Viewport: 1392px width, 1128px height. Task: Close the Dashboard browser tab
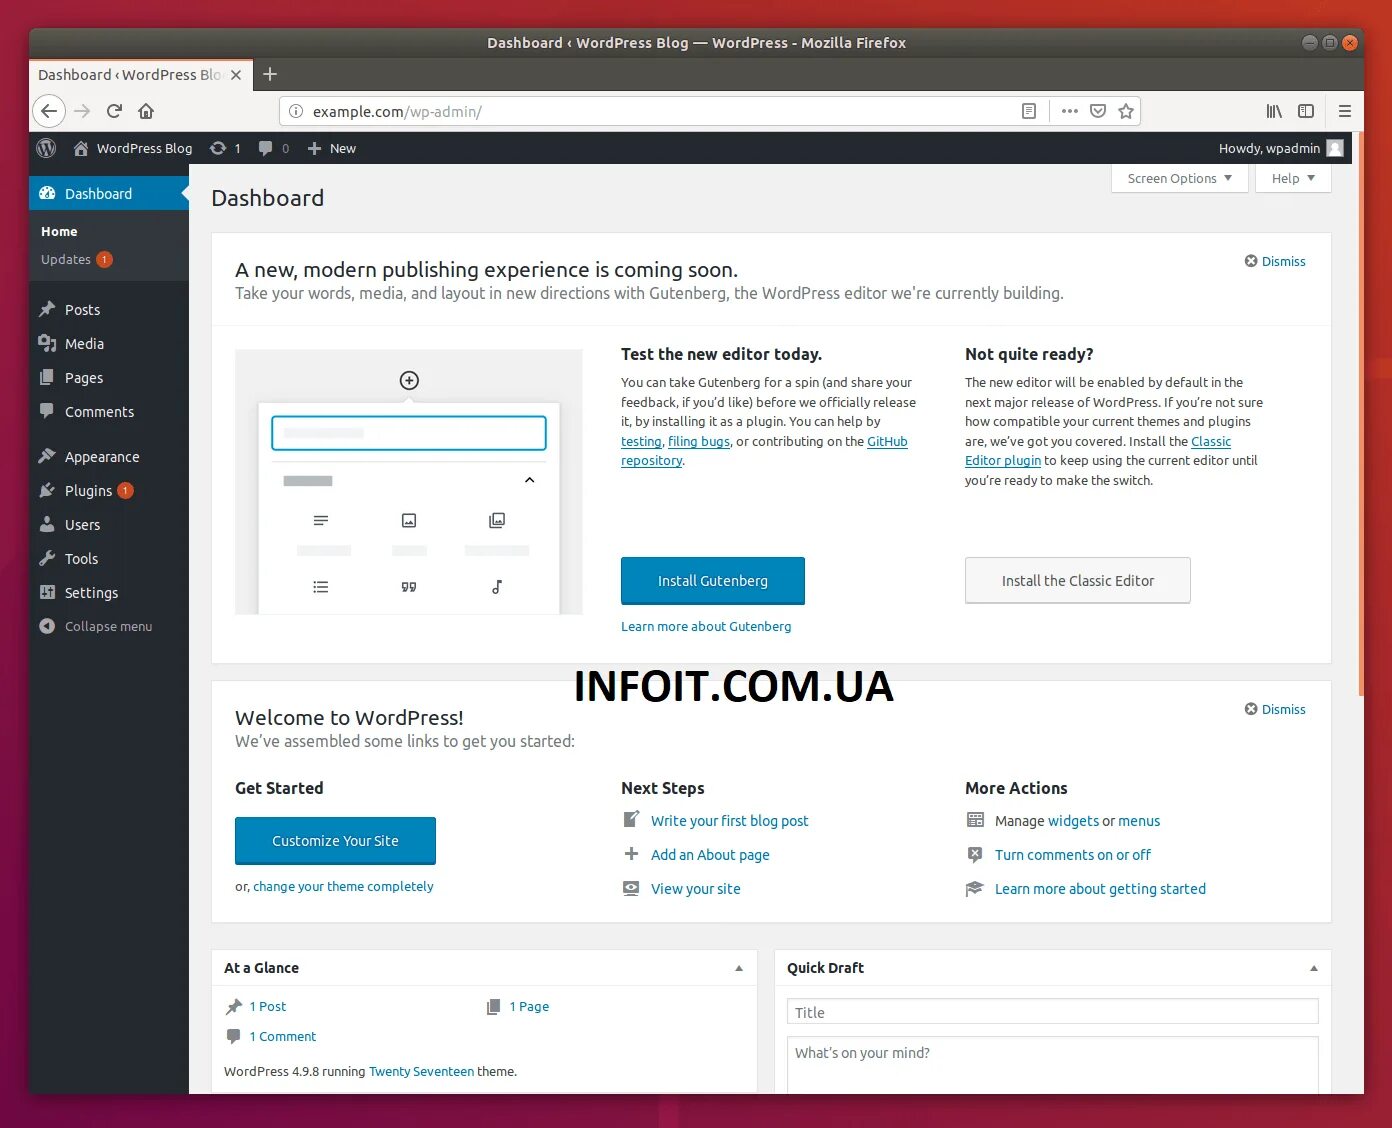pos(236,75)
